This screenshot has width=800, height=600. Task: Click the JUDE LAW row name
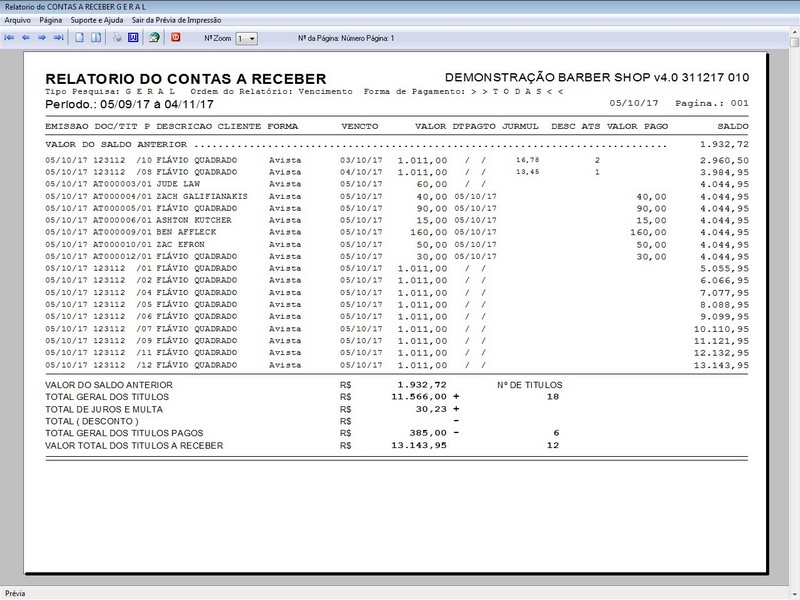[178, 184]
